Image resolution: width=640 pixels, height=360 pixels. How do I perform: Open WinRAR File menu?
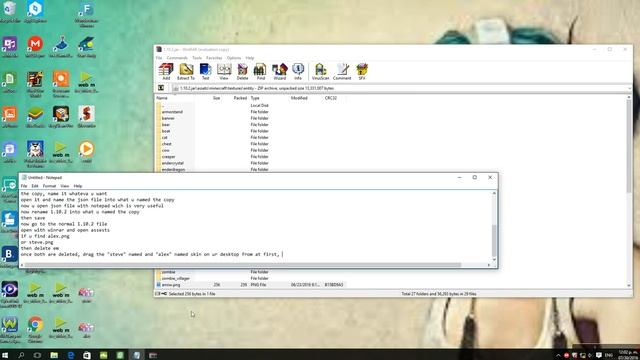[159, 58]
